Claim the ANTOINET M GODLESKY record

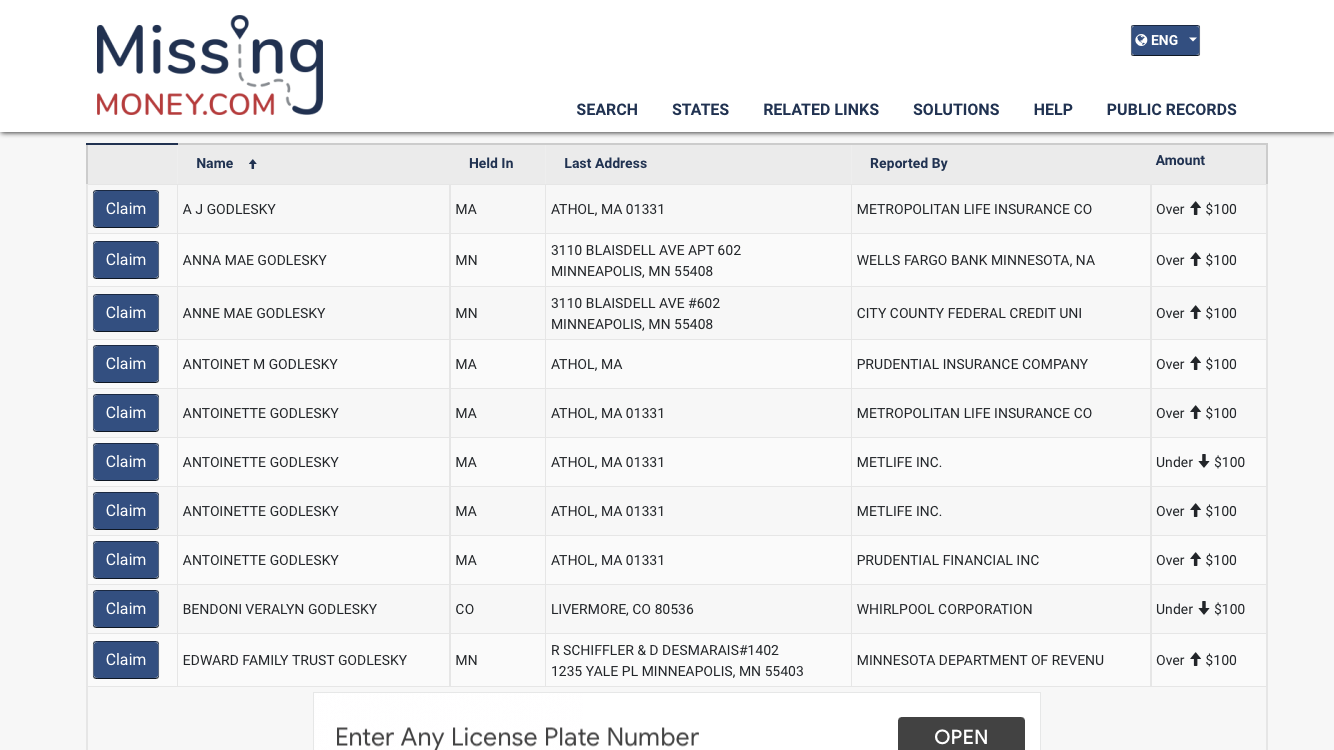(126, 364)
